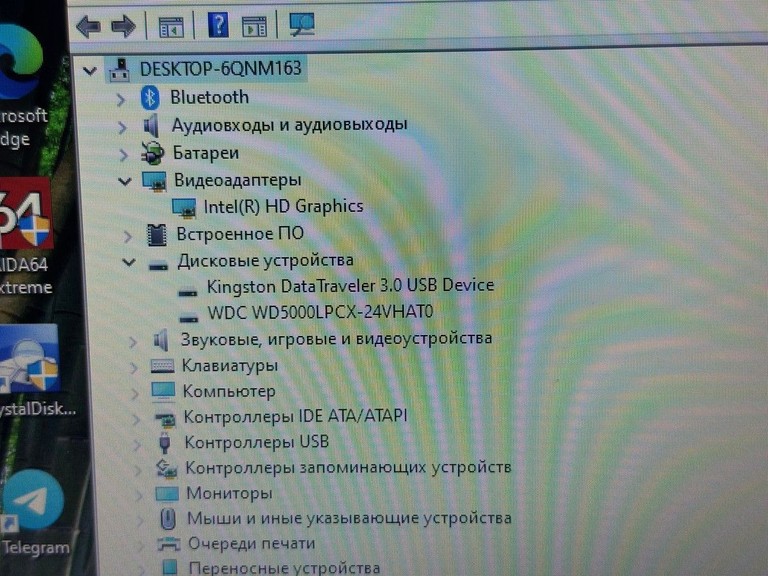
Task: Toggle the show/hide console tree icon
Action: pos(171,27)
